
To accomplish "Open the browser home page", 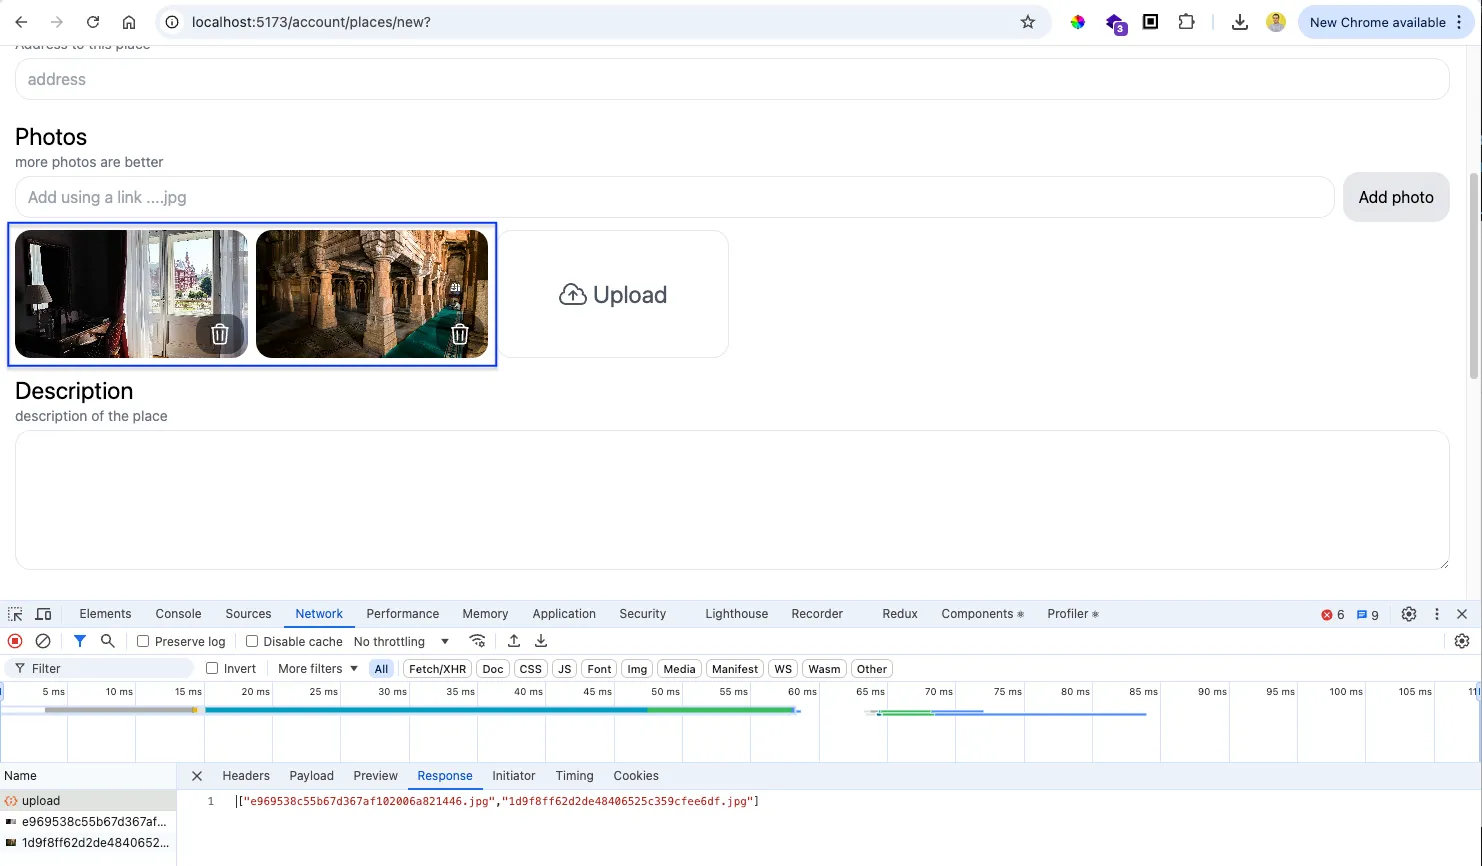I will pyautogui.click(x=129, y=22).
